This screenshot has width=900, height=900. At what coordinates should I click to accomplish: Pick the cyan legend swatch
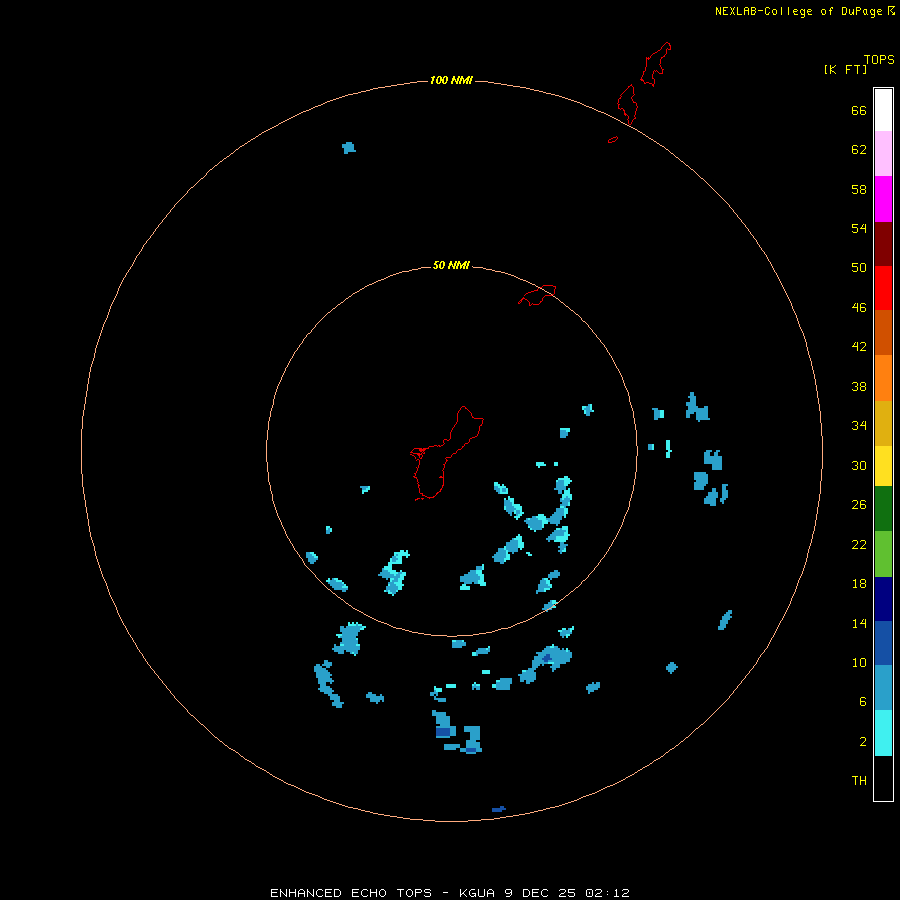click(x=883, y=732)
